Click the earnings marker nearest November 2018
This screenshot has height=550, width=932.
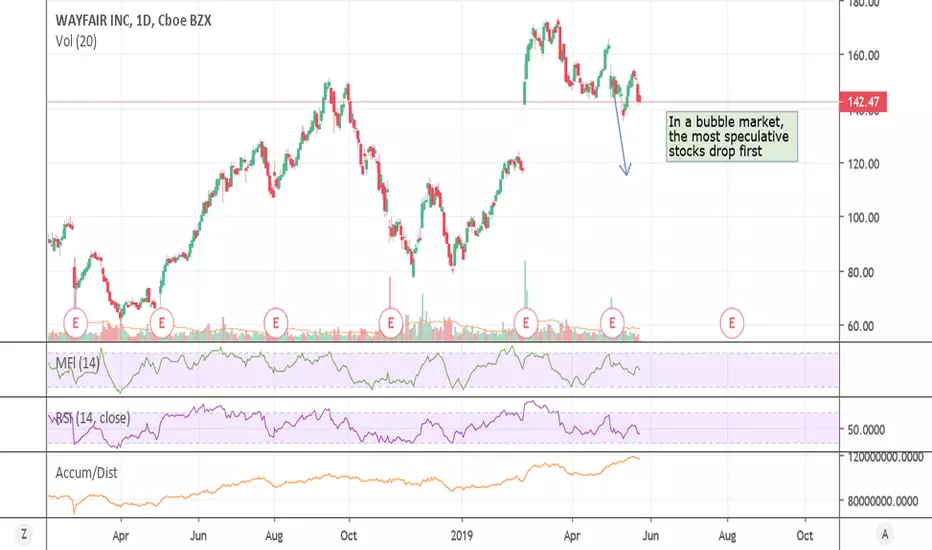391,323
